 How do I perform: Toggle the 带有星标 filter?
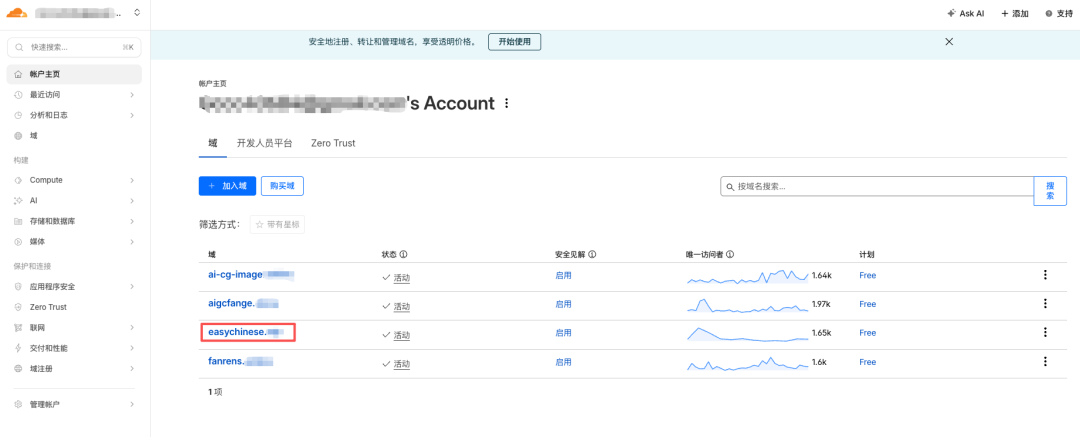[x=278, y=225]
